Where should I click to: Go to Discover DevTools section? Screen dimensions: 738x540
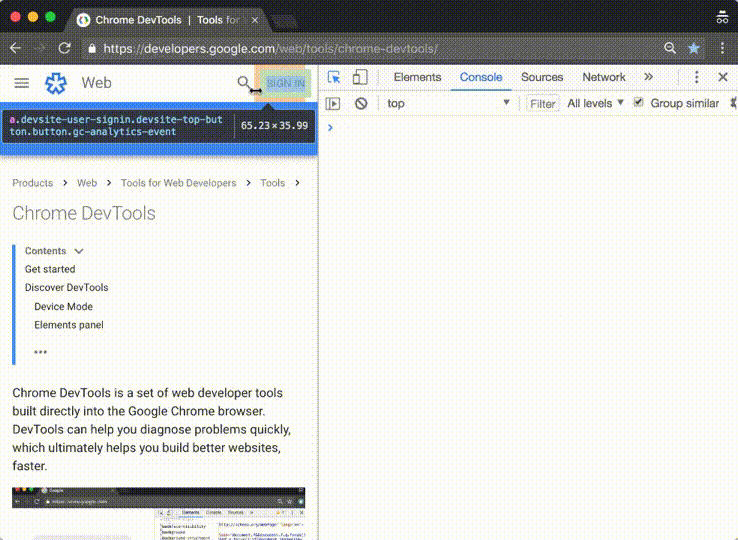tap(66, 288)
